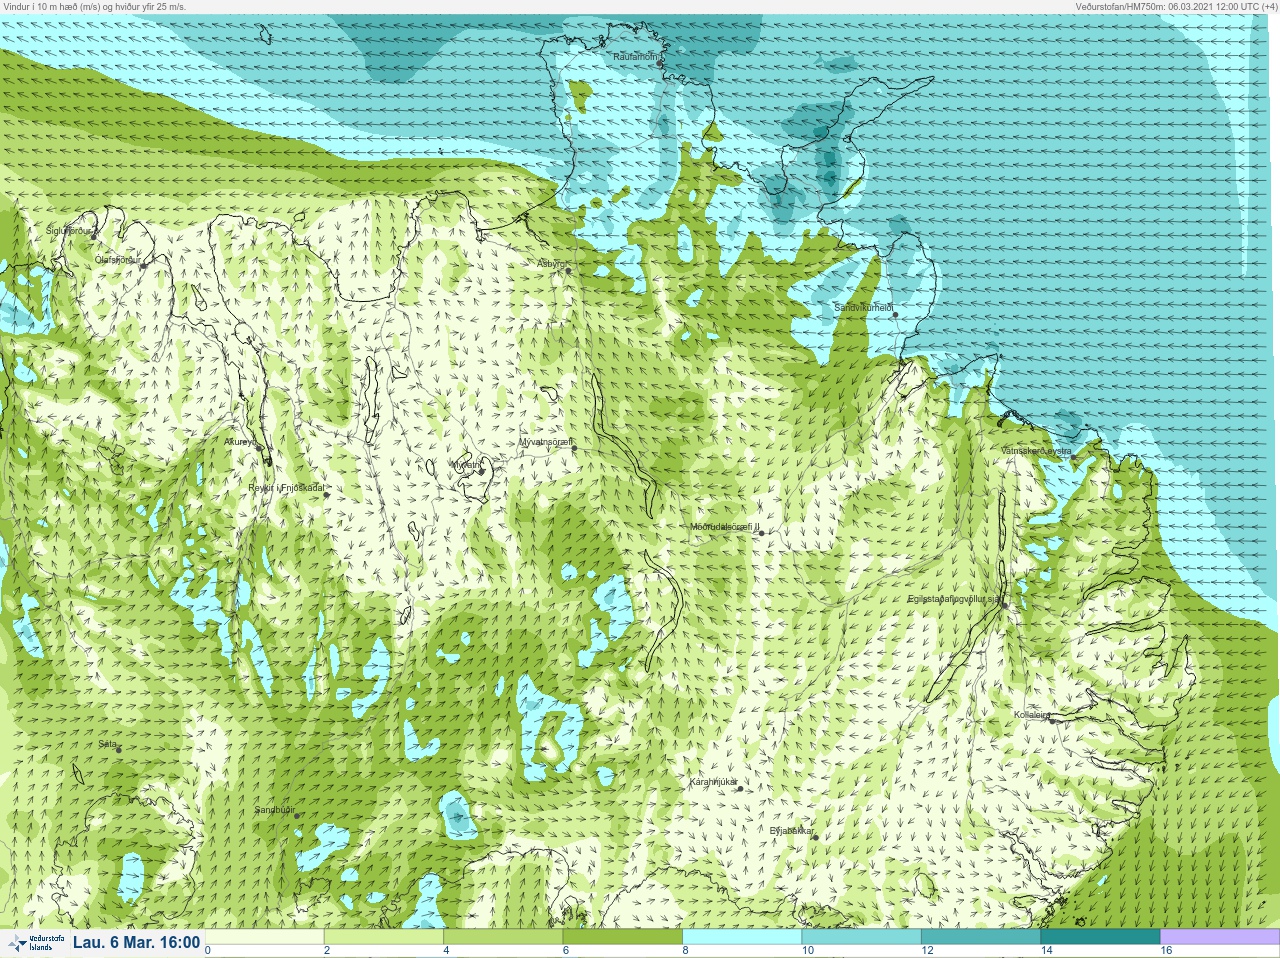Click the Veðurstofan/HM750m model run text

tap(1175, 6)
